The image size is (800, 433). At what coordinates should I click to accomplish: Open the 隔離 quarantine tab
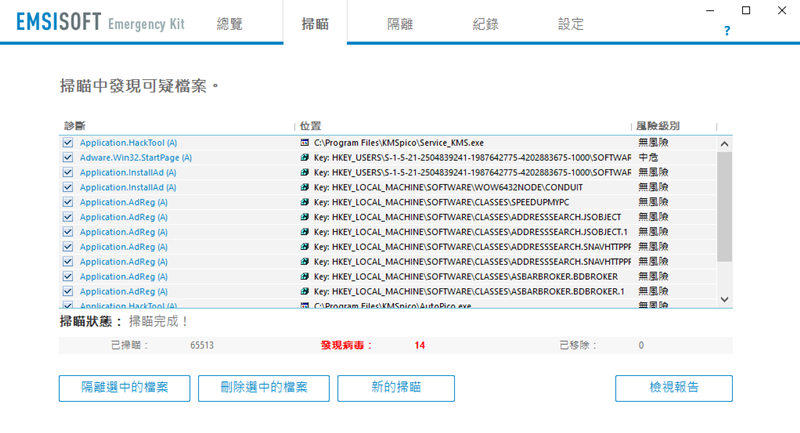pyautogui.click(x=400, y=24)
